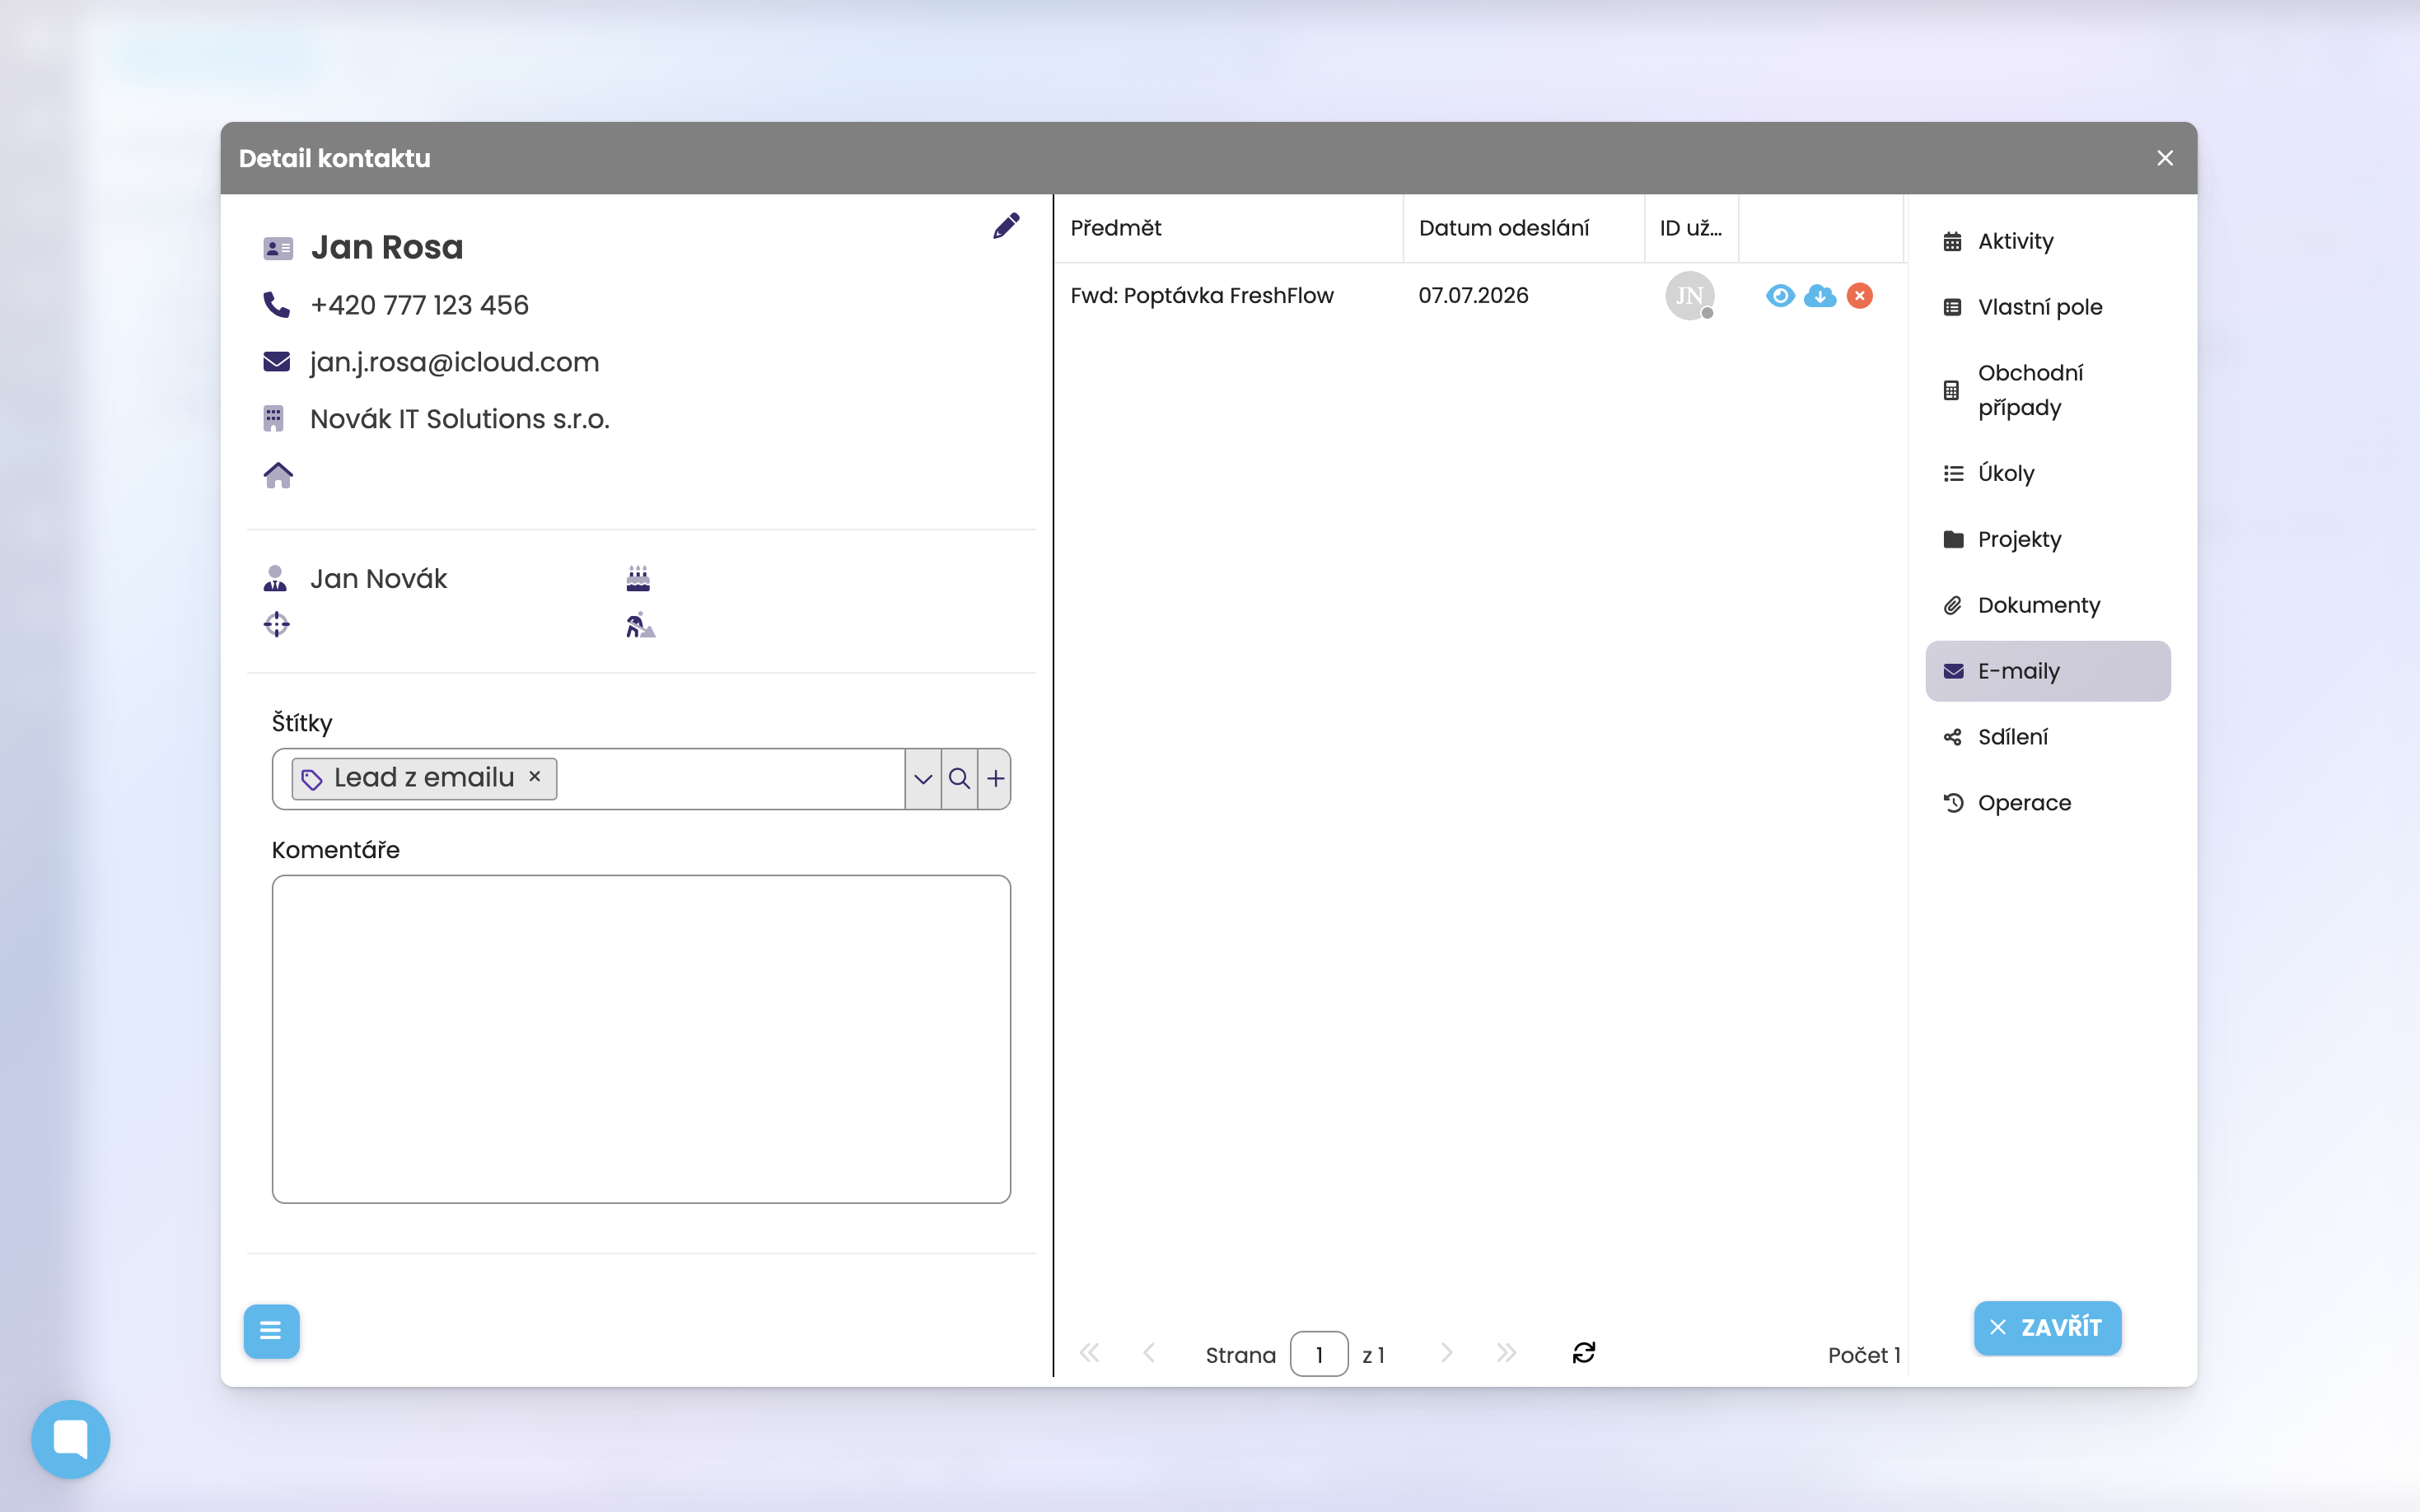Refresh the email list

click(x=1584, y=1353)
